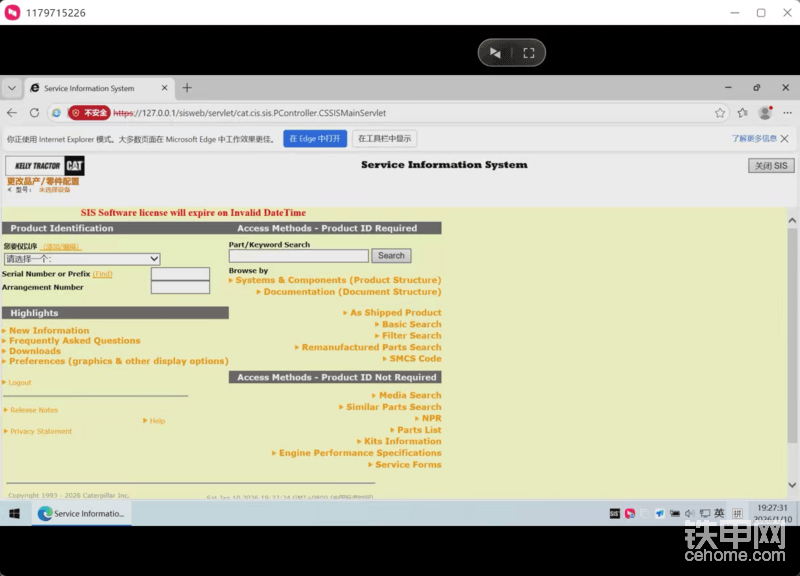Click the Part/Keyword Search text field

point(298,256)
